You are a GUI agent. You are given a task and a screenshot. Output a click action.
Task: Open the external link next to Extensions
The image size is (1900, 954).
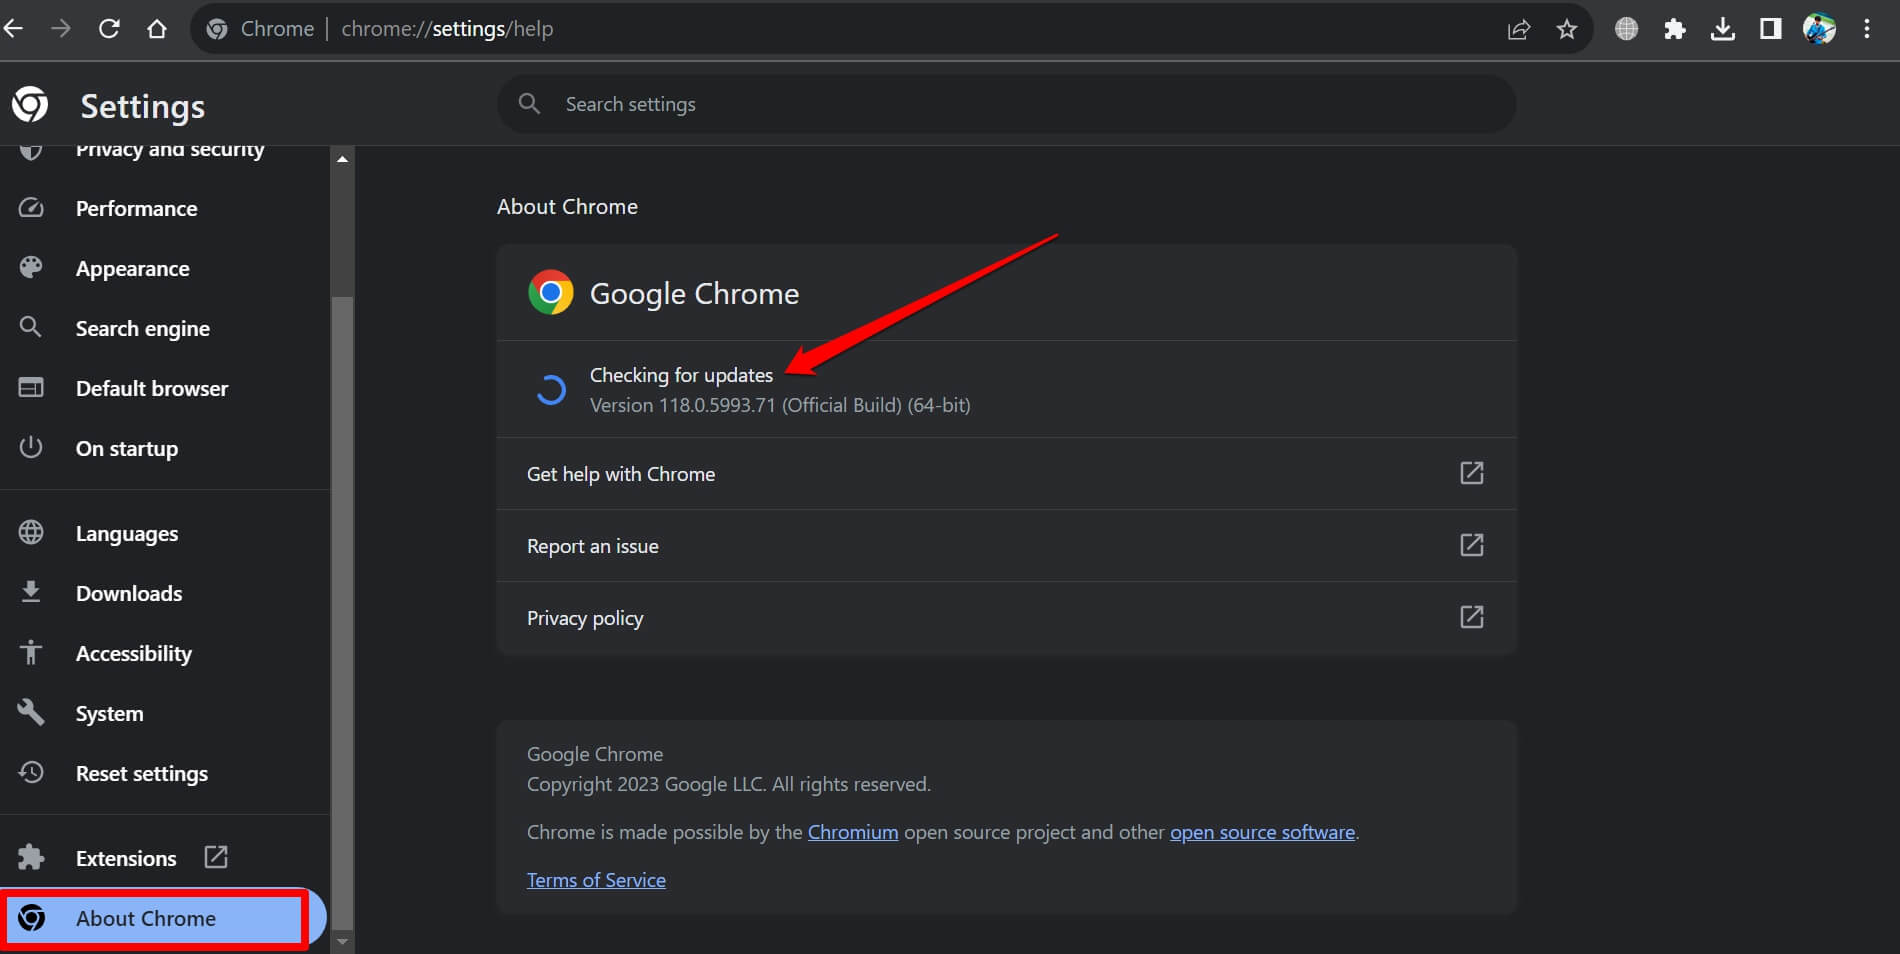215,857
